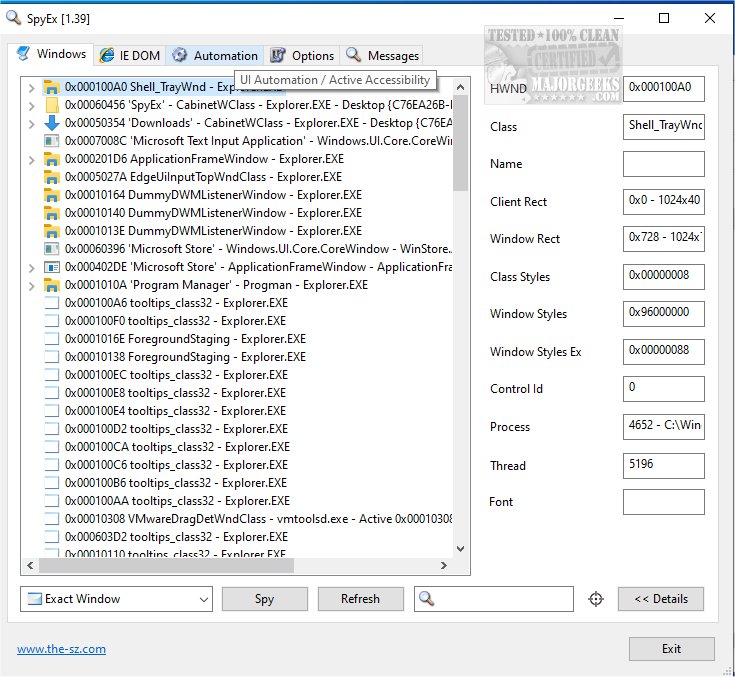Viewport: 735px width, 677px height.
Task: Click the monitor icon in Exact Window combo
Action: (x=35, y=599)
